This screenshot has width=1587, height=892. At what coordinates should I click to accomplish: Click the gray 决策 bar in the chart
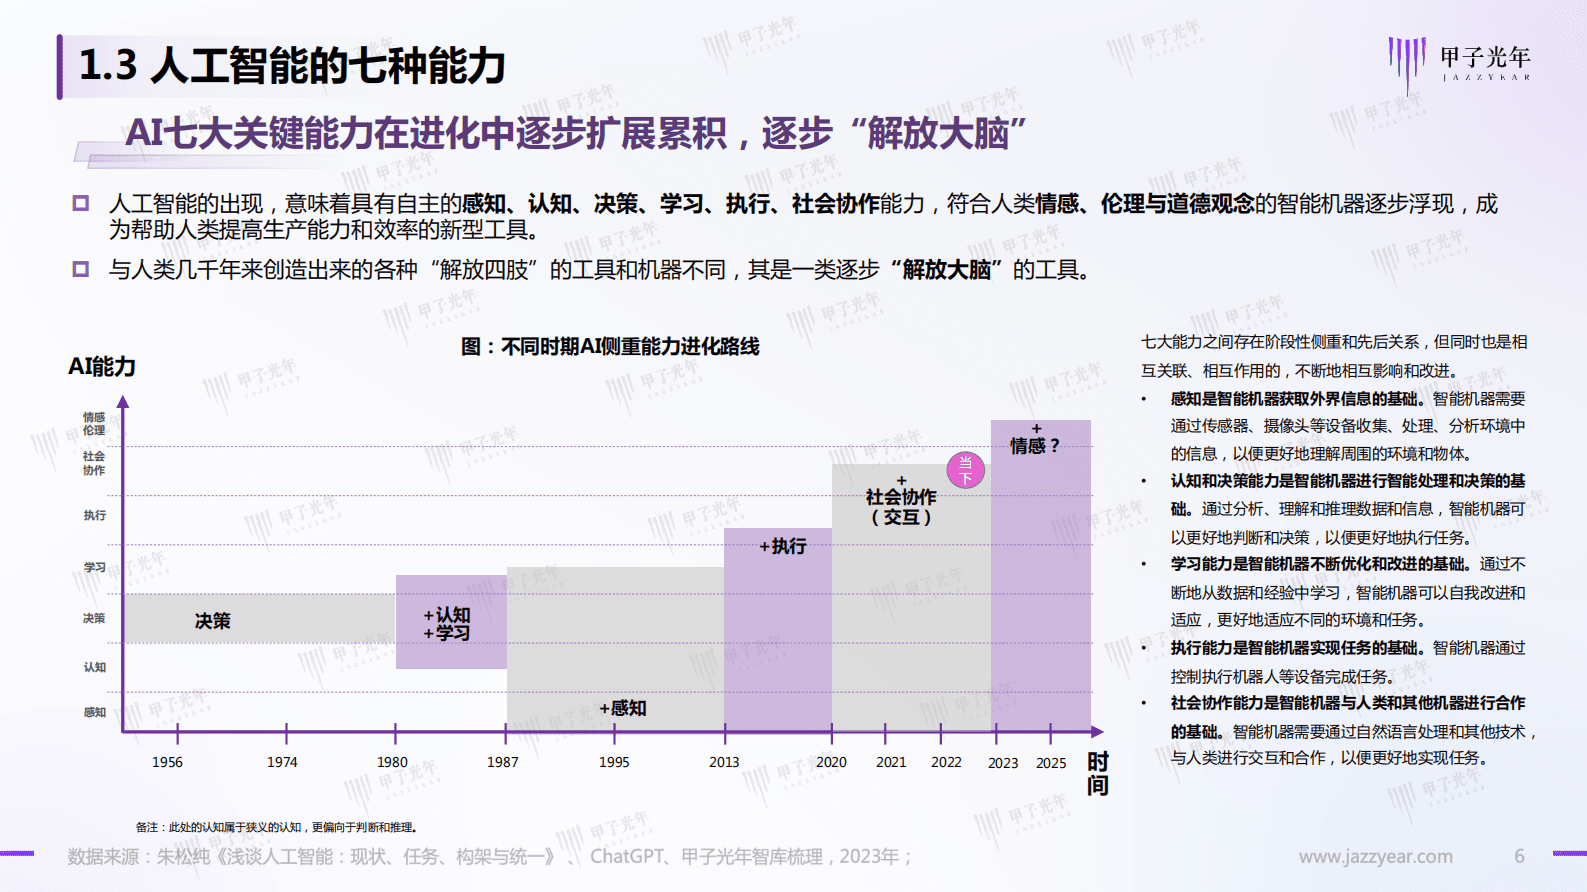point(259,618)
